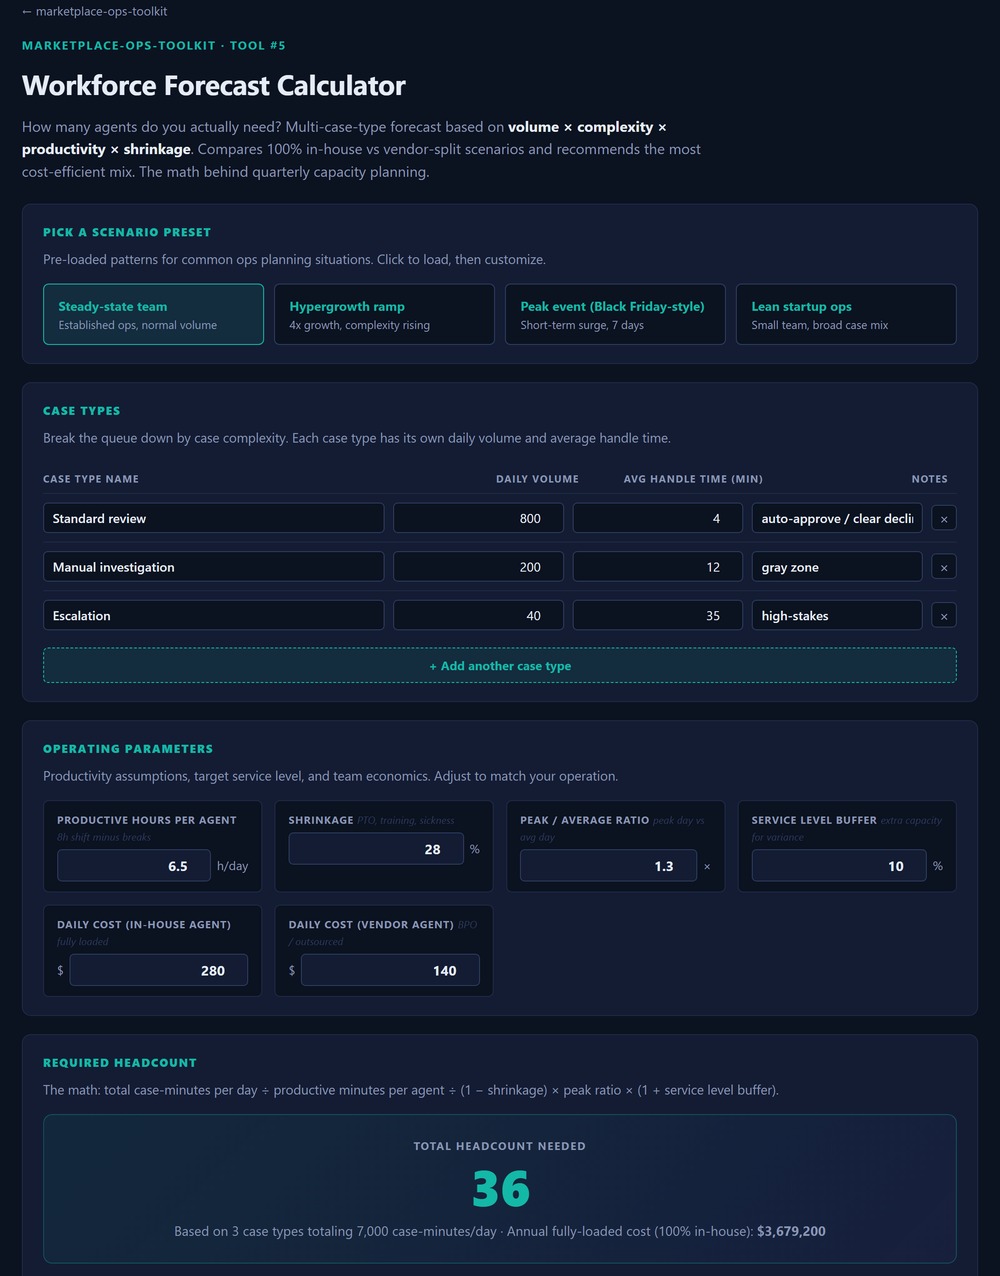The image size is (1000, 1276).
Task: Click the 'AVG HANDLE TIME (MIN)' column header
Action: (x=693, y=479)
